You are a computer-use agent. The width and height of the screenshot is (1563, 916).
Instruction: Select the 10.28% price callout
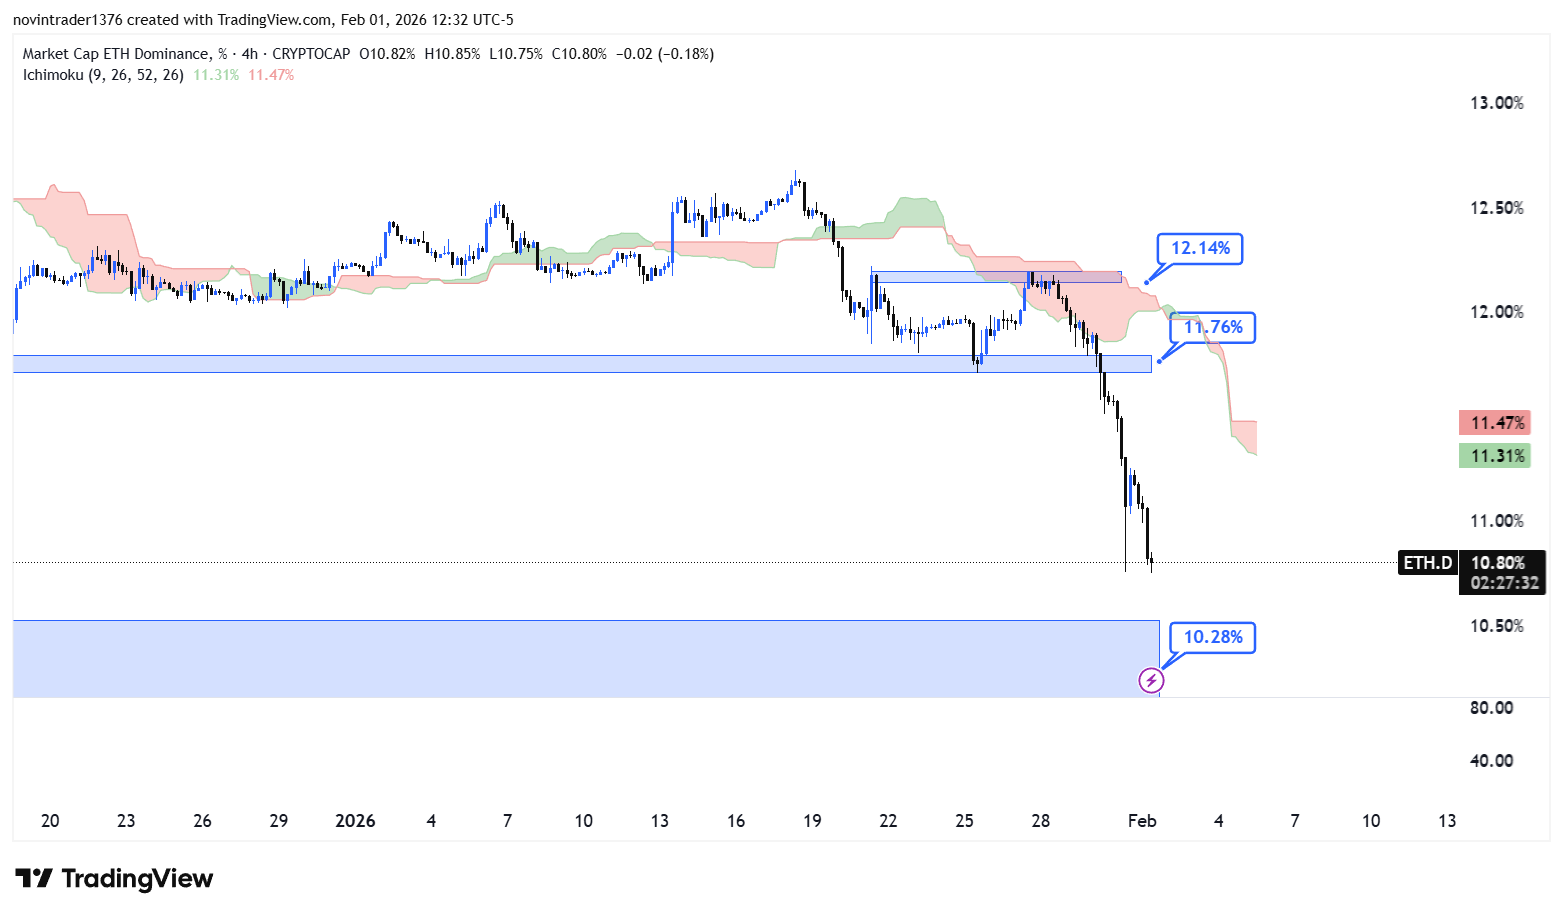click(x=1213, y=637)
